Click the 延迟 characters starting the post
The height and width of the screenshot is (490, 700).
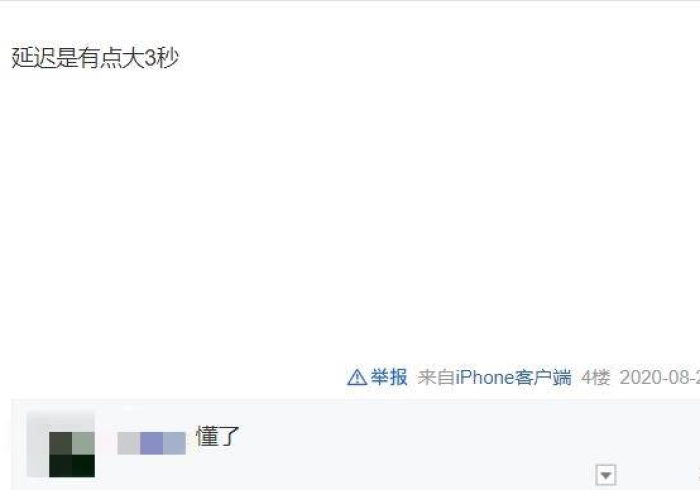pyautogui.click(x=33, y=58)
